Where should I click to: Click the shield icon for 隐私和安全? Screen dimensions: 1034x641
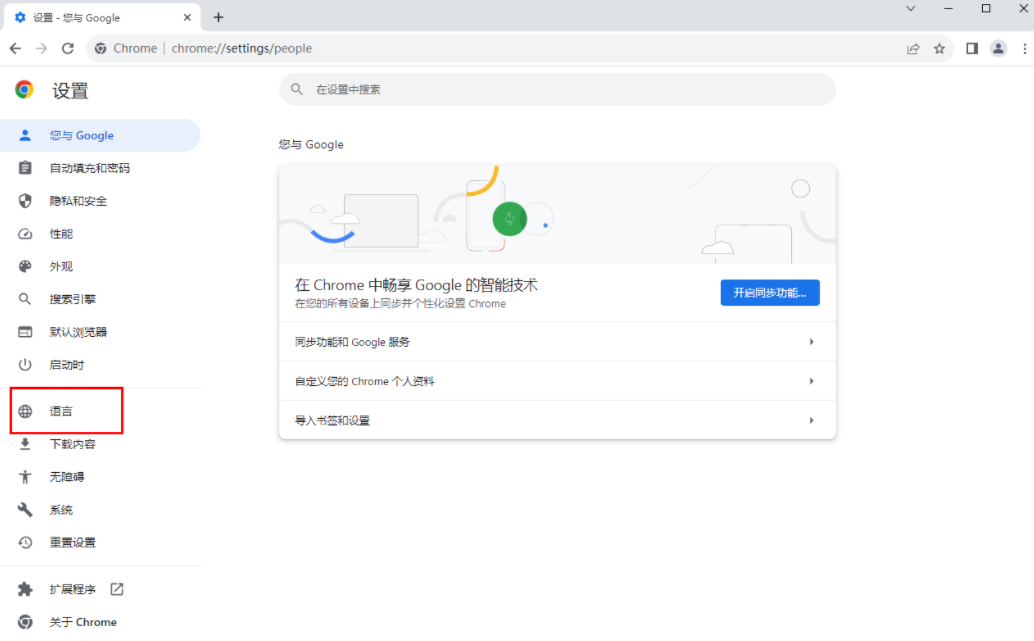point(25,201)
